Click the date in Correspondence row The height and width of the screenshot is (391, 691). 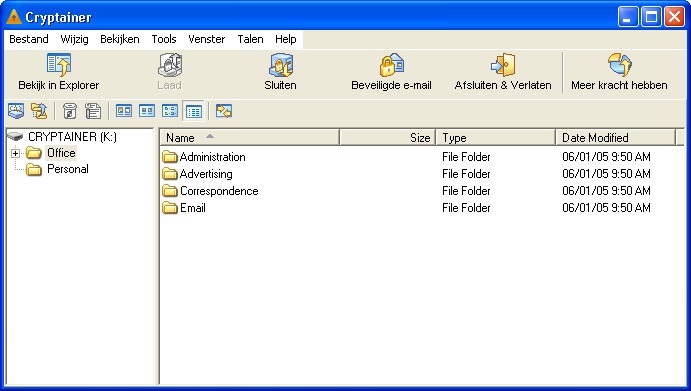606,191
